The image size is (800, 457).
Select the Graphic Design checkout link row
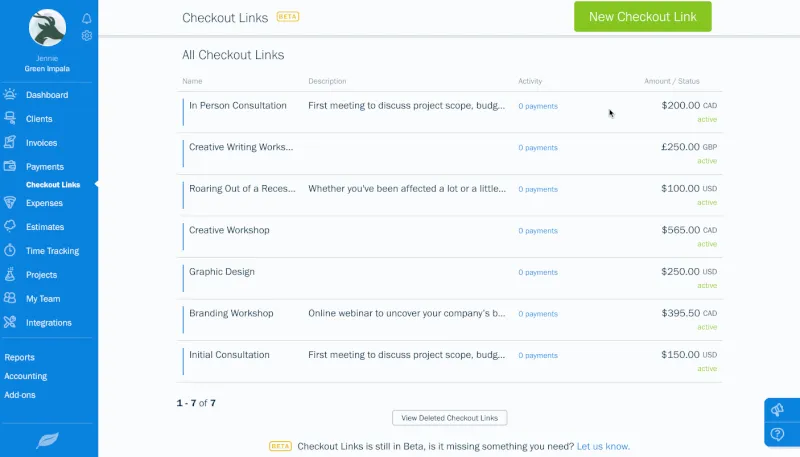[x=222, y=272]
